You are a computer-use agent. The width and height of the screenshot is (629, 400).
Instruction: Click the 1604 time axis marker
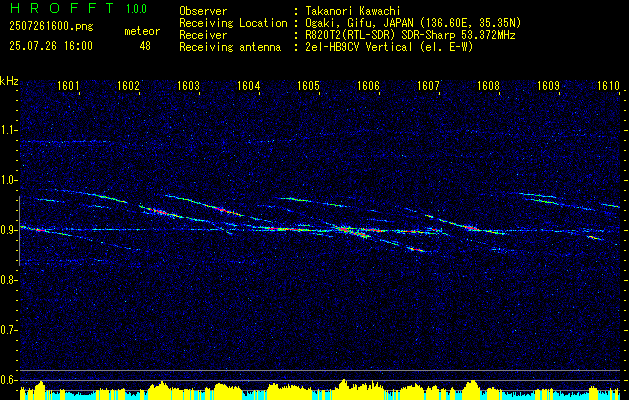click(248, 85)
